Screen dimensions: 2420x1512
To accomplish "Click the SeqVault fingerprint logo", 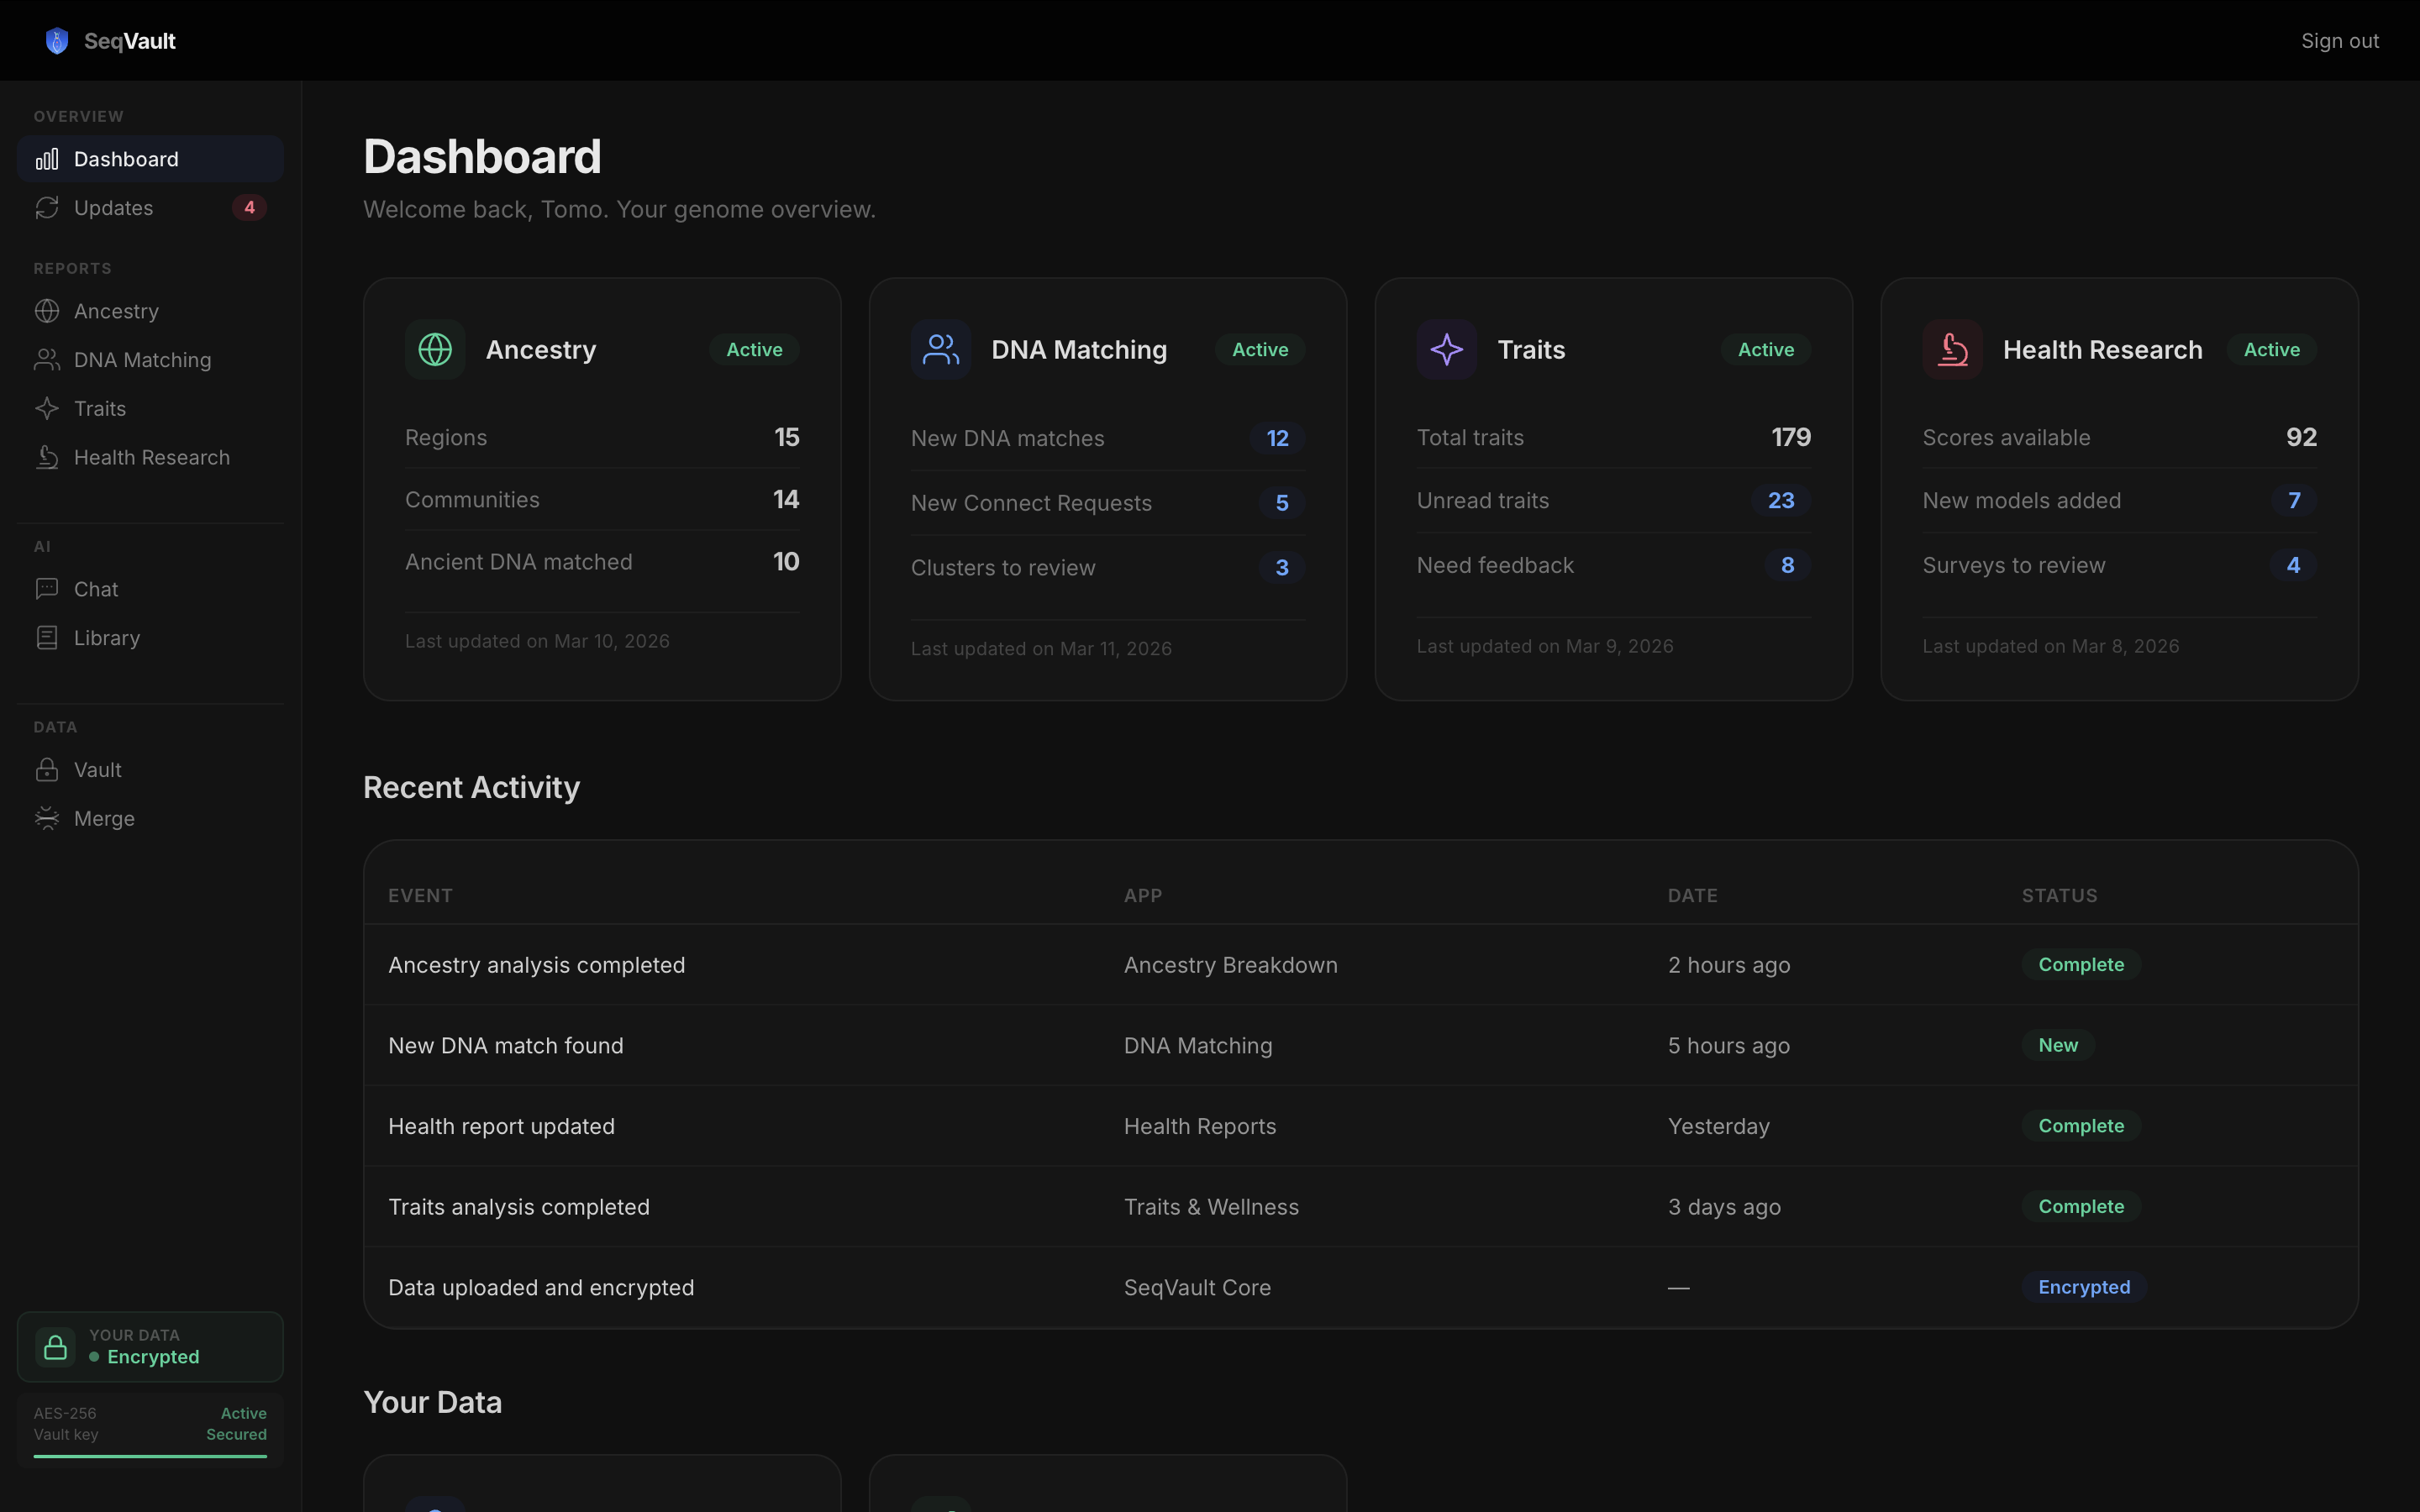I will point(57,40).
